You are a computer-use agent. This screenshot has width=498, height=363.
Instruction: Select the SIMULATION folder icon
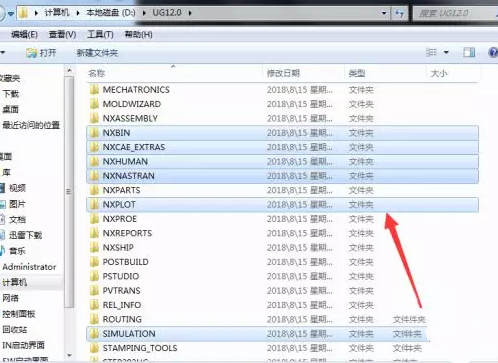pos(94,333)
